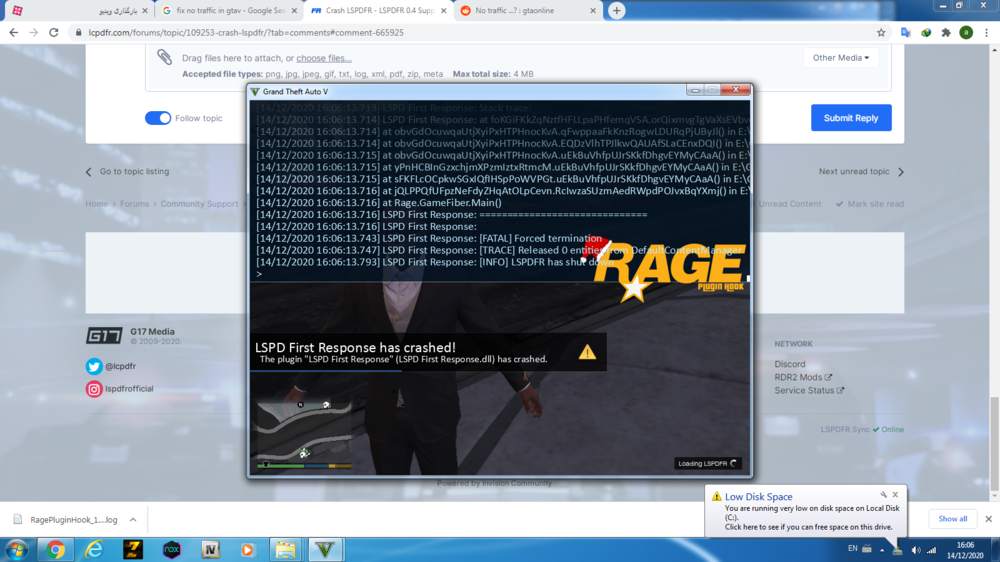Screen dimensions: 1000x562
Task: Click the 'at Rage.GameFiber.Main()' log line
Action: (379, 203)
